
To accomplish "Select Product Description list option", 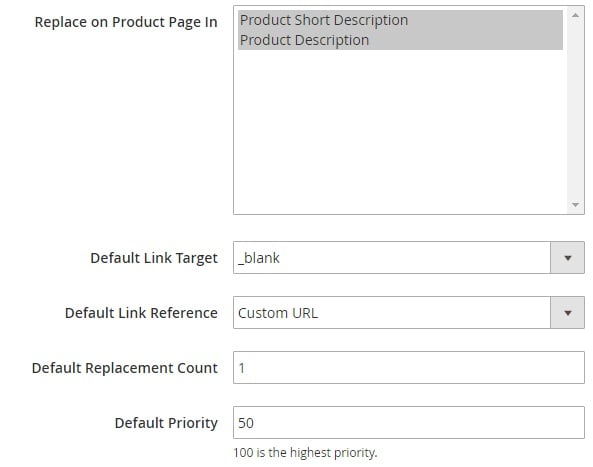I will [400, 40].
